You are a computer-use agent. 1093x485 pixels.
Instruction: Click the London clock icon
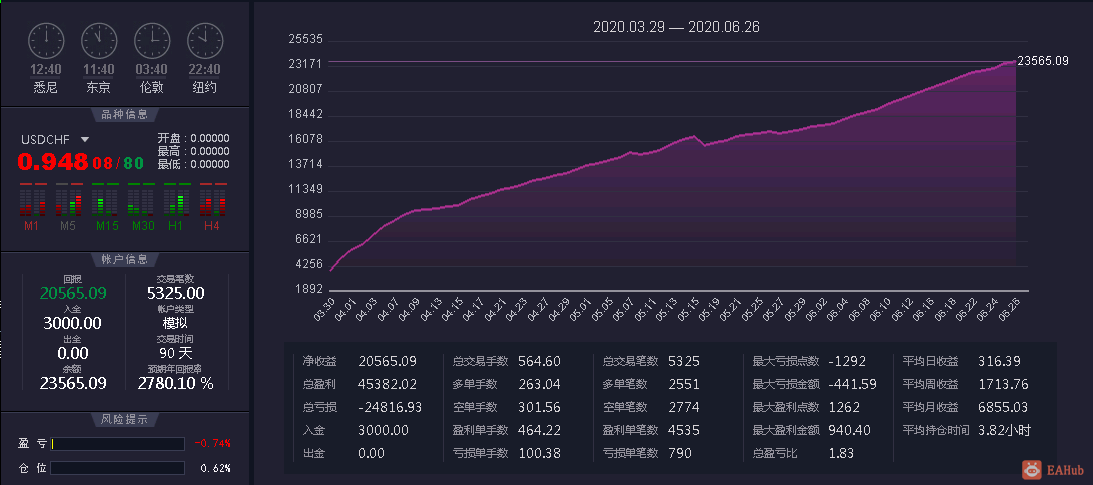click(152, 41)
